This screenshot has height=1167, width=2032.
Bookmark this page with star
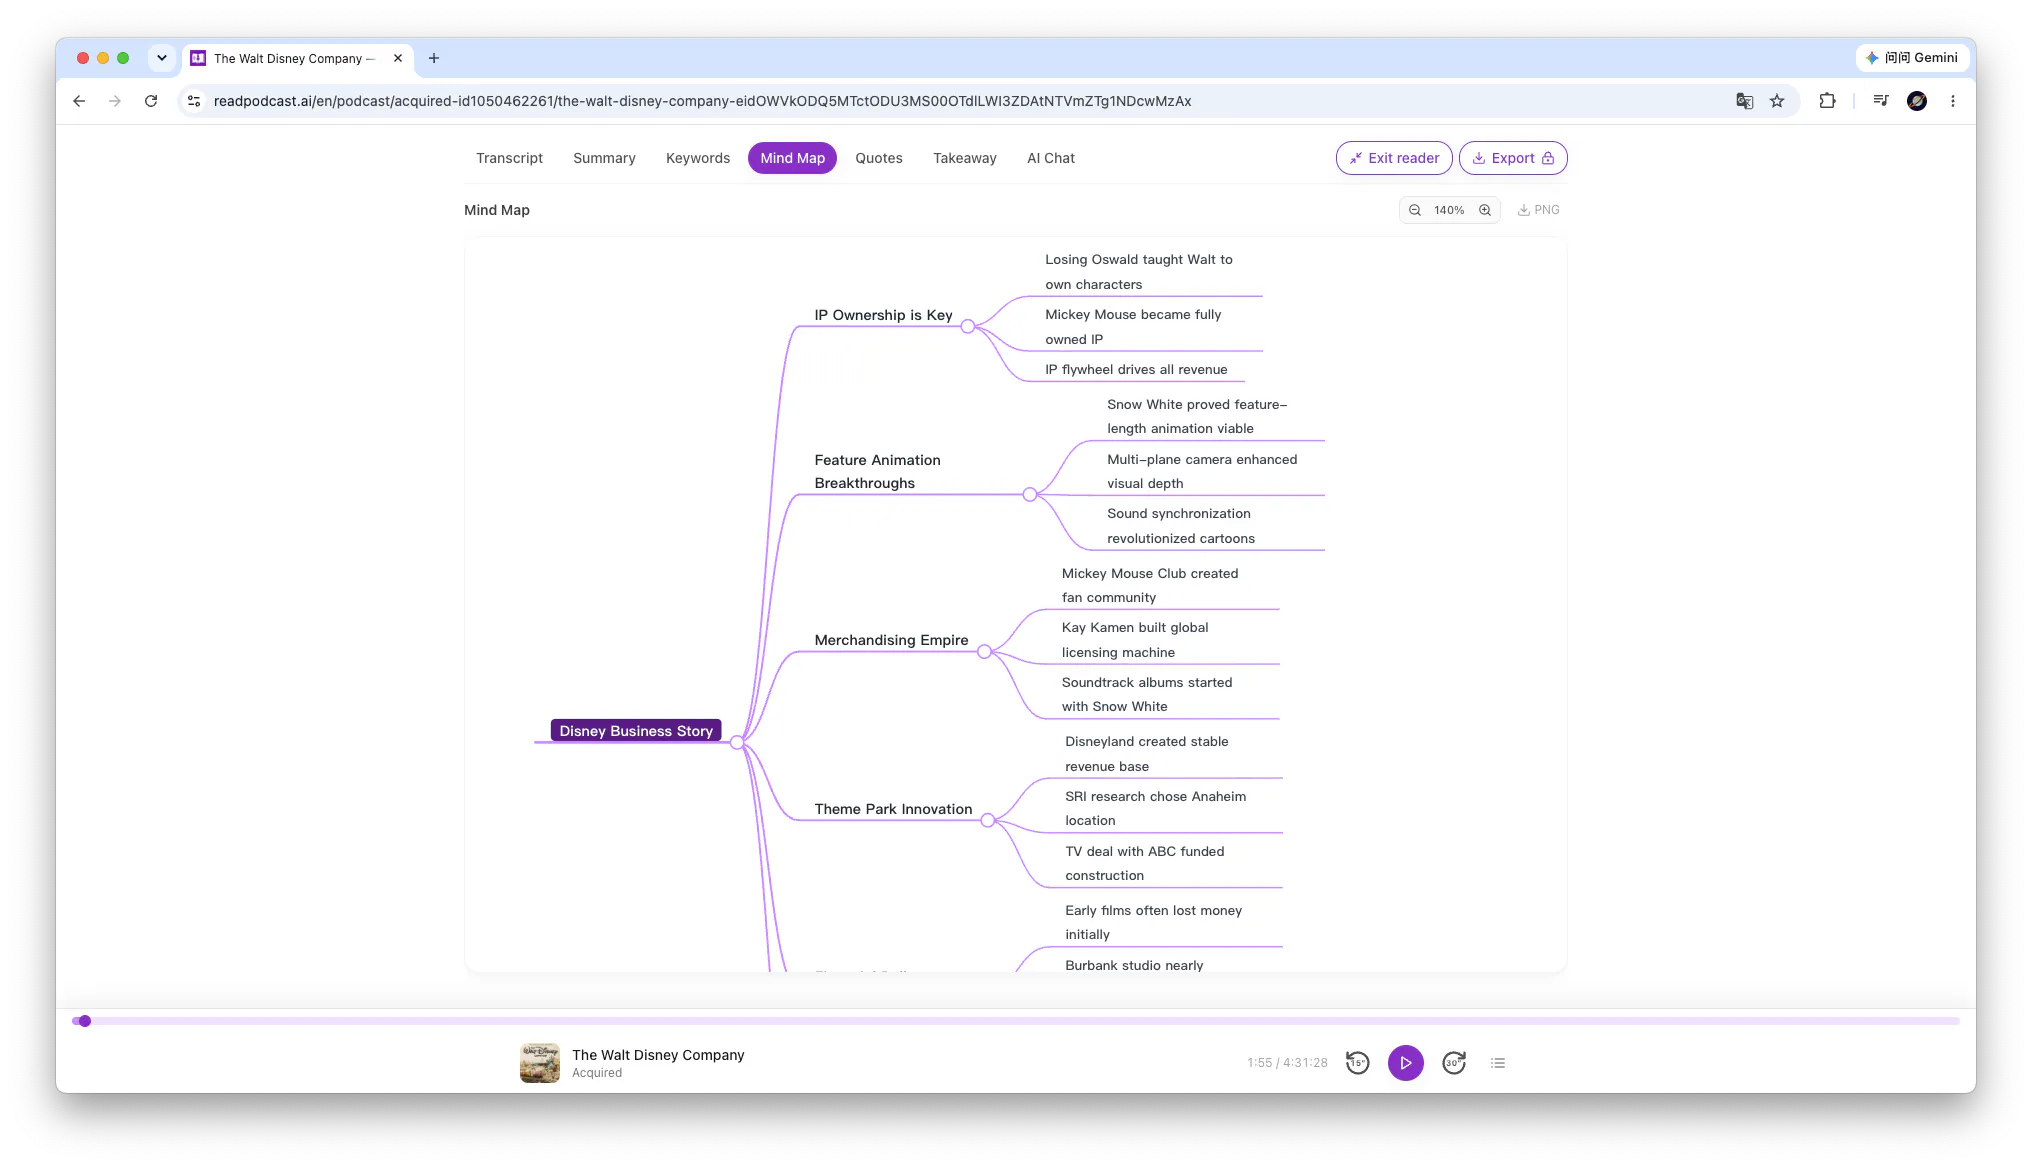point(1777,101)
